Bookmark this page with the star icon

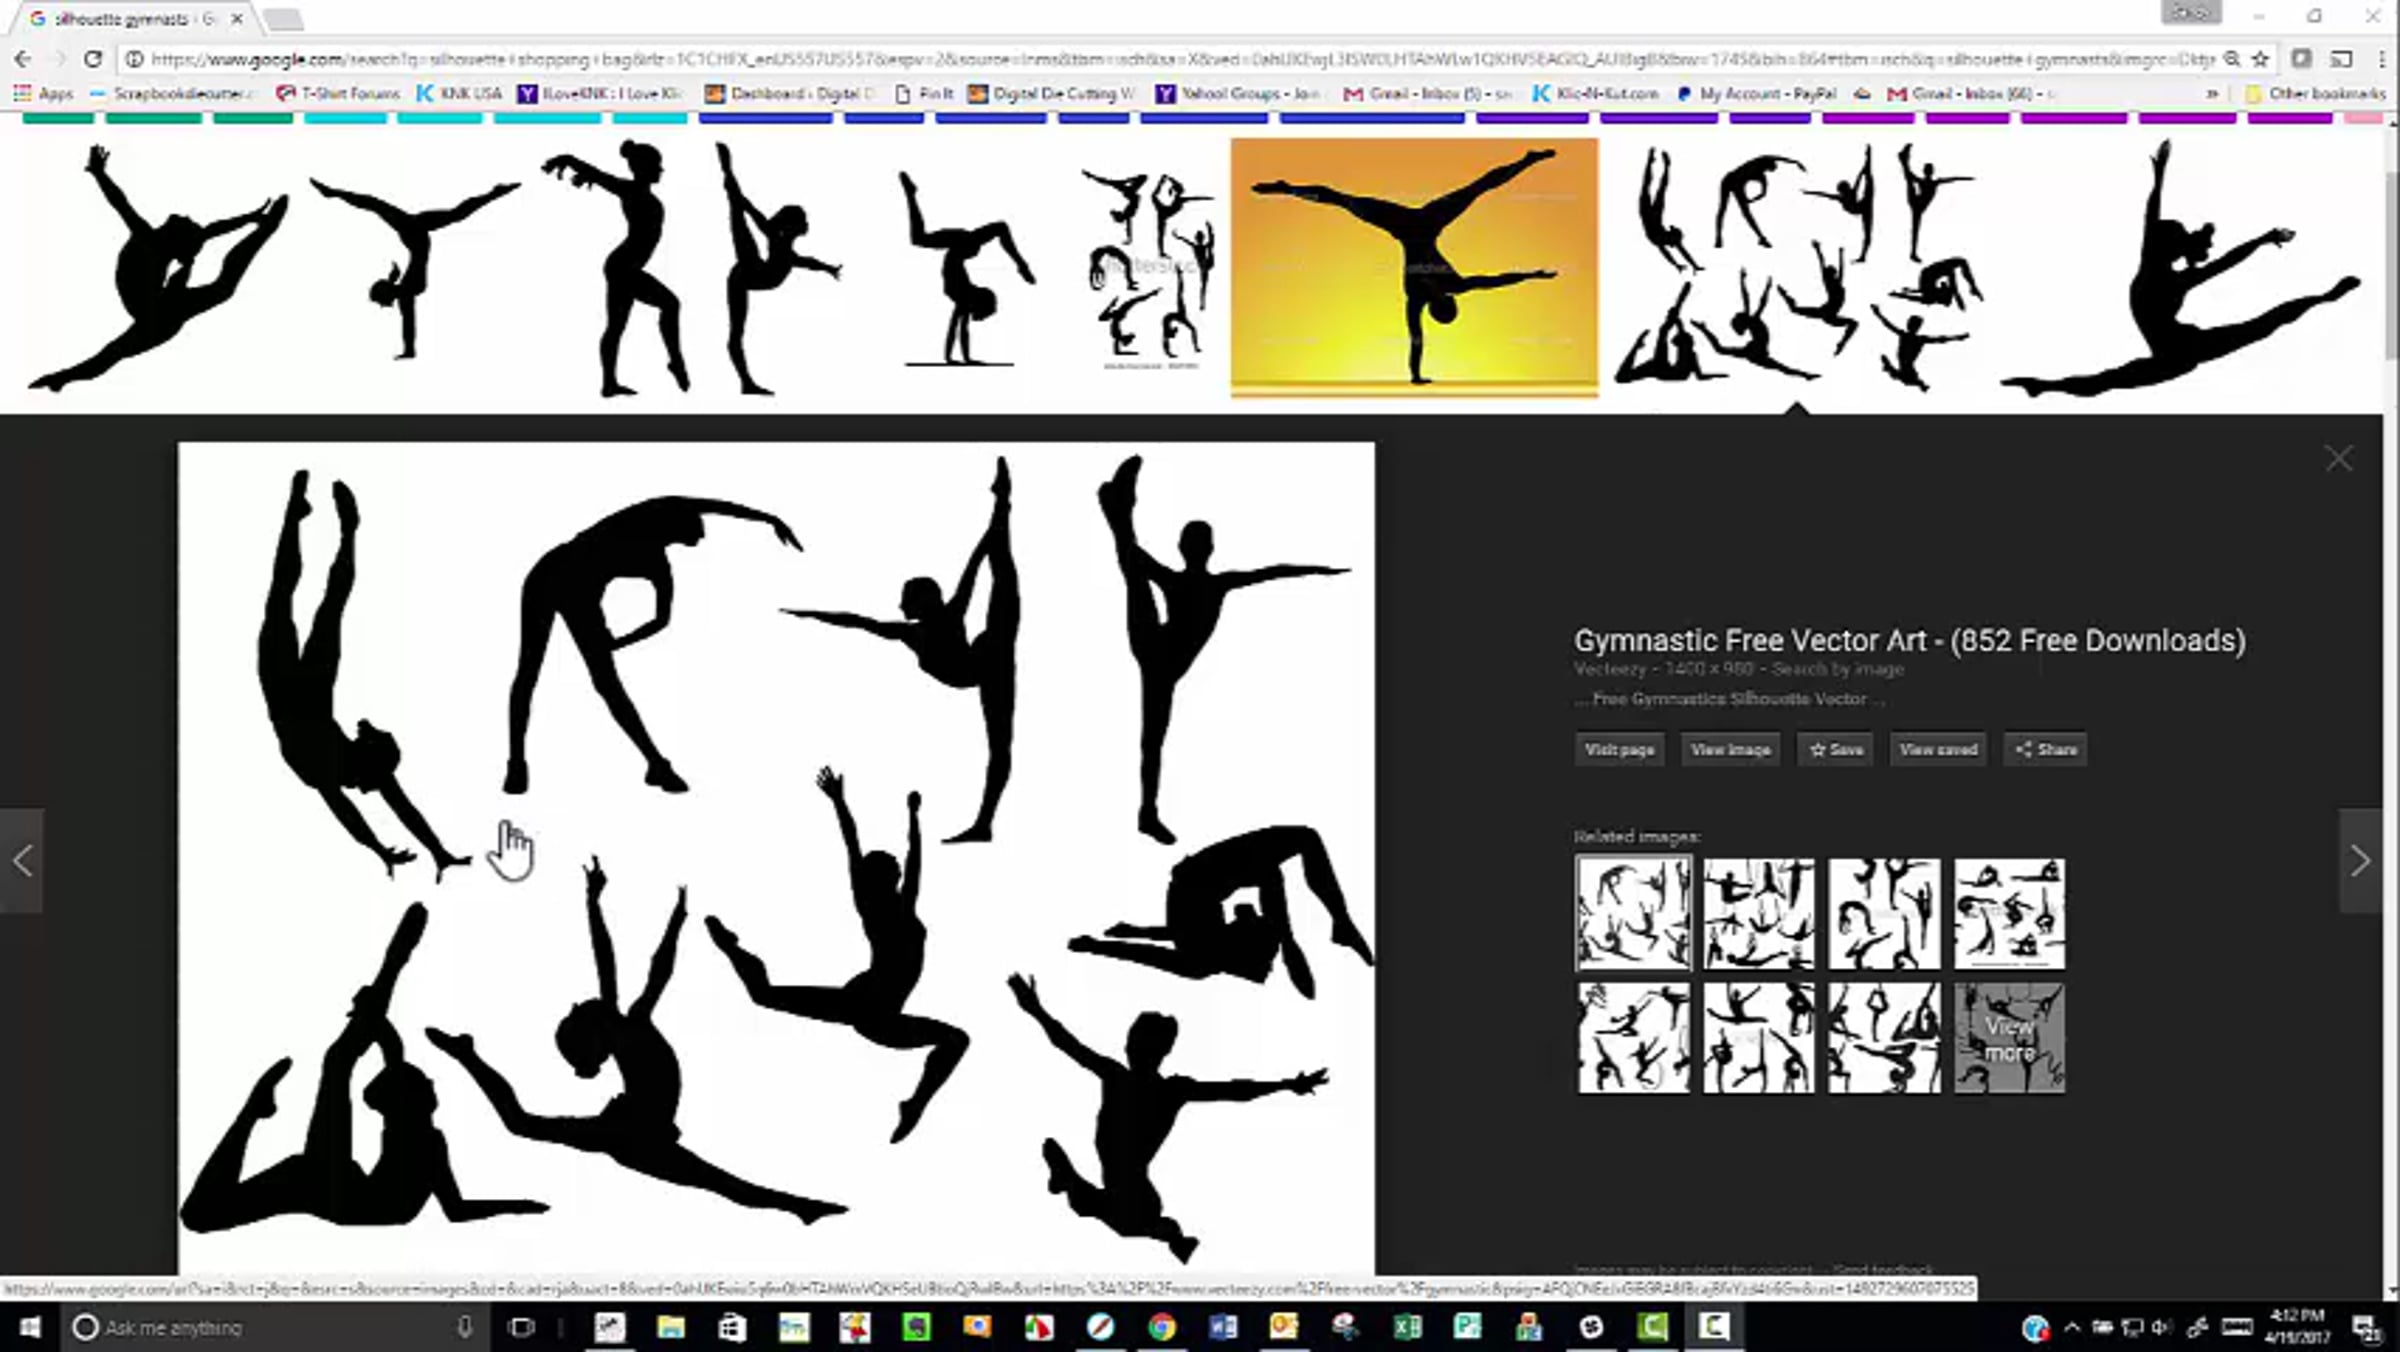pos(2260,59)
